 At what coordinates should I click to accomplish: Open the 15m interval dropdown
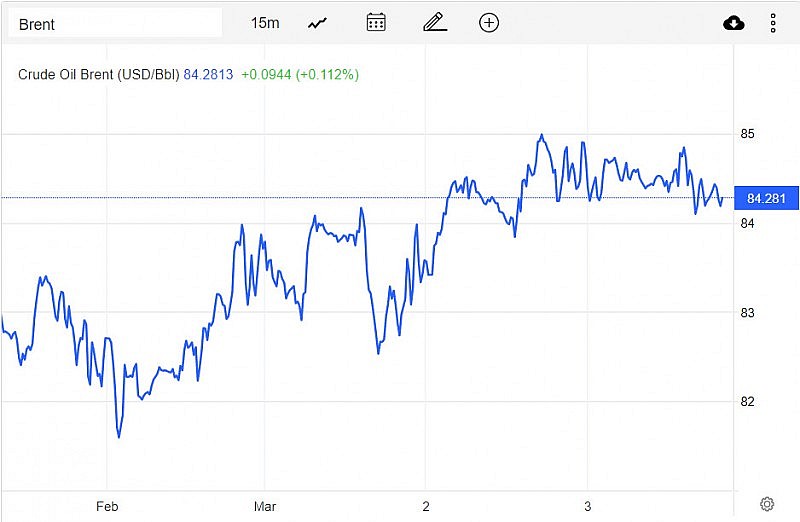(265, 23)
